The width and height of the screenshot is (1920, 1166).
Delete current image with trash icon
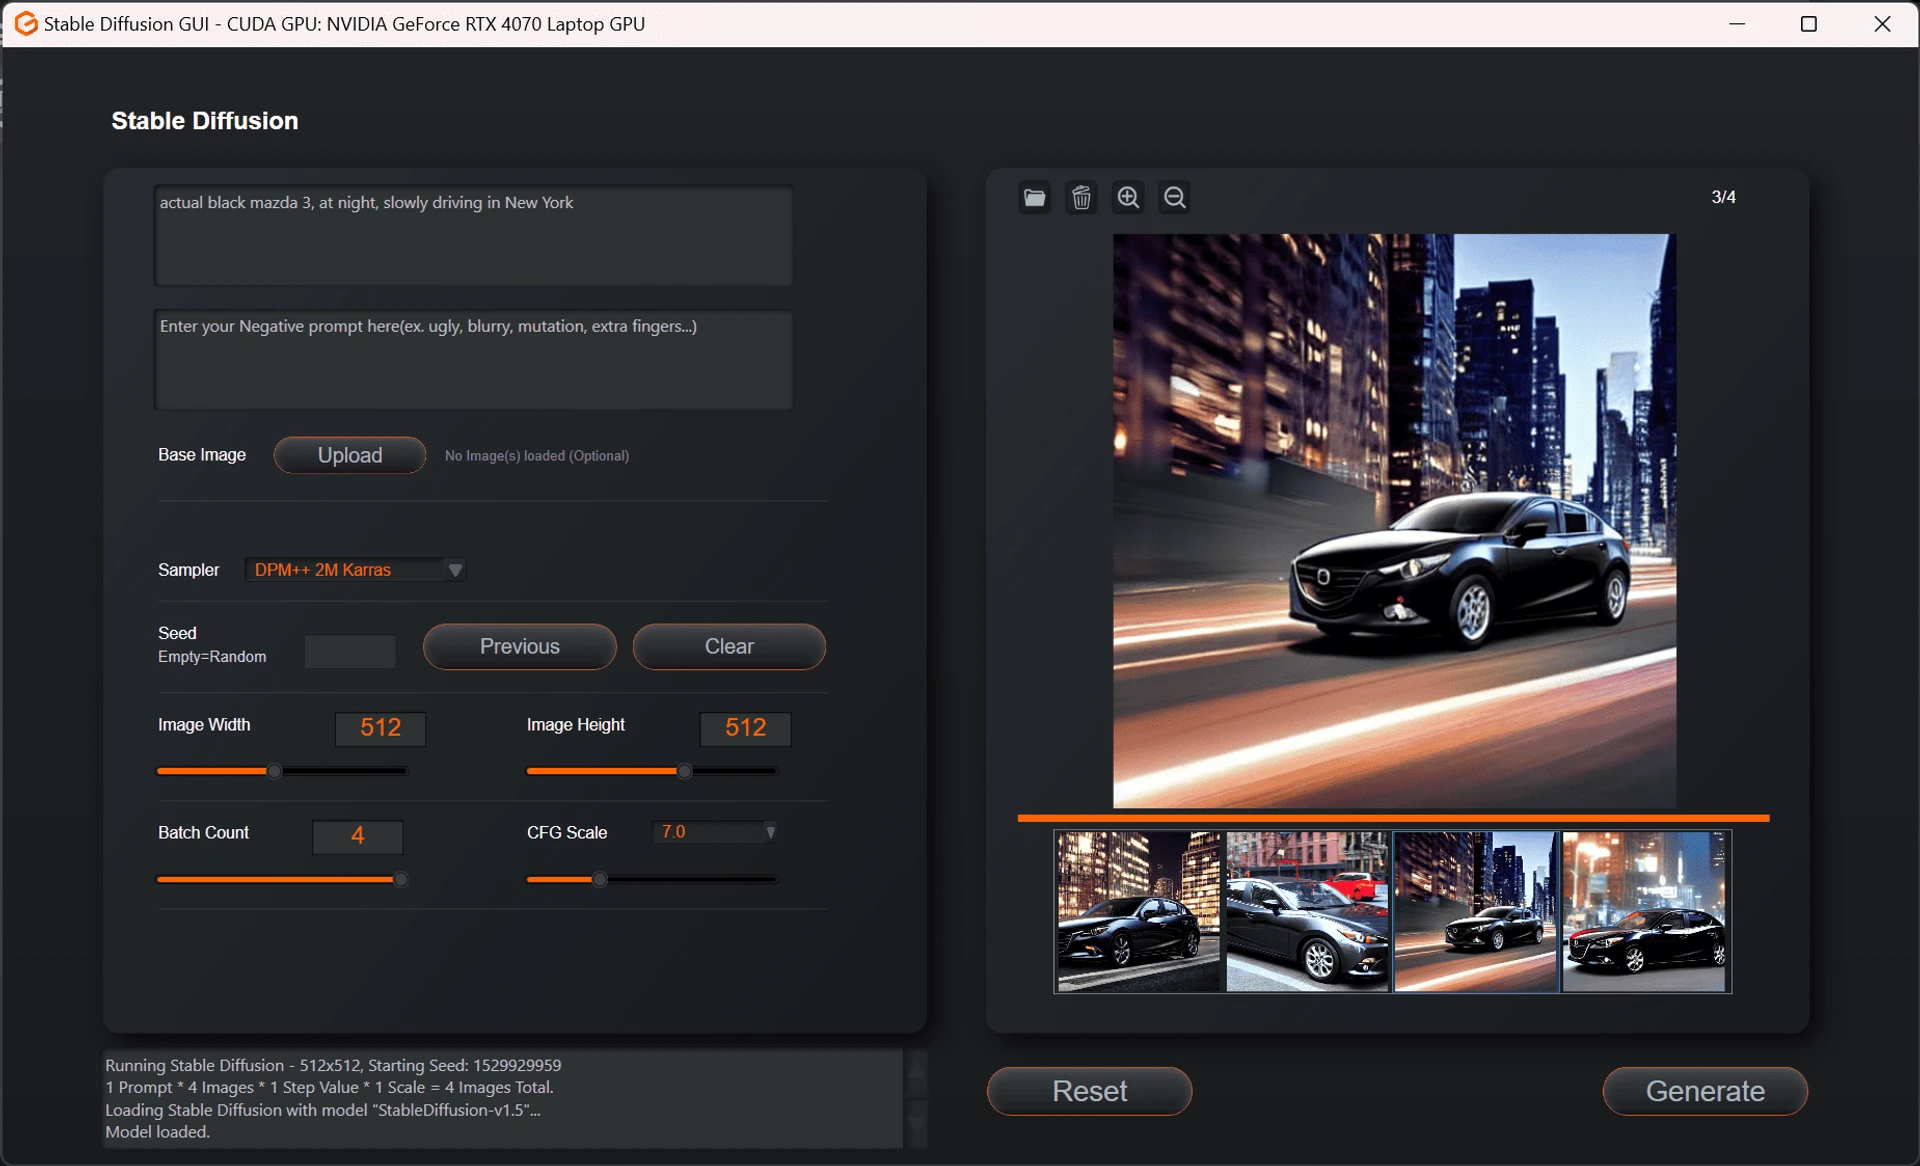point(1081,197)
